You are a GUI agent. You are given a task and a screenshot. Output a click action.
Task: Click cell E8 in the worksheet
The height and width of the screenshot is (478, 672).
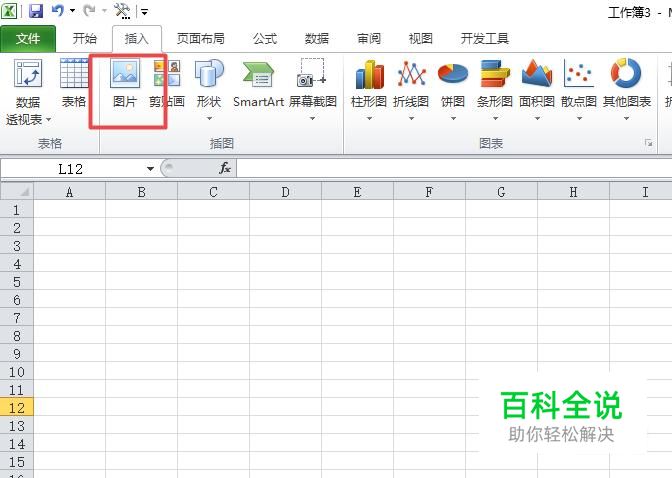point(357,336)
